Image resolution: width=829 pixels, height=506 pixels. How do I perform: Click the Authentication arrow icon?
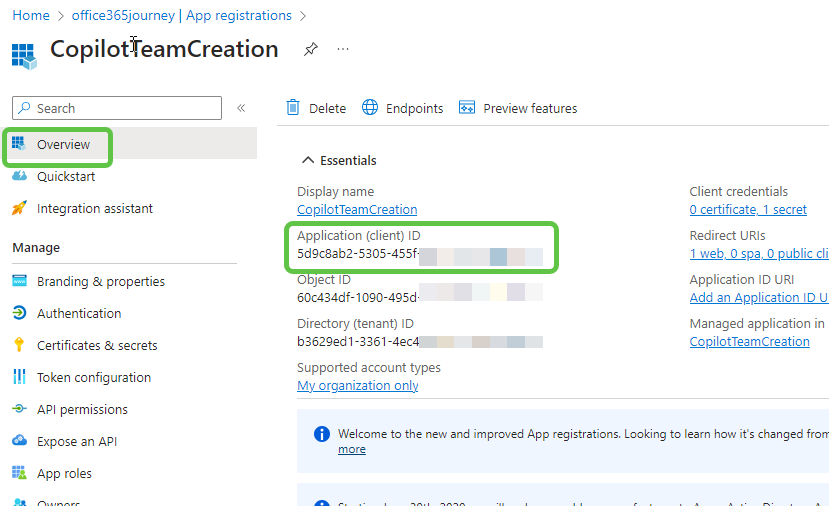coord(19,313)
